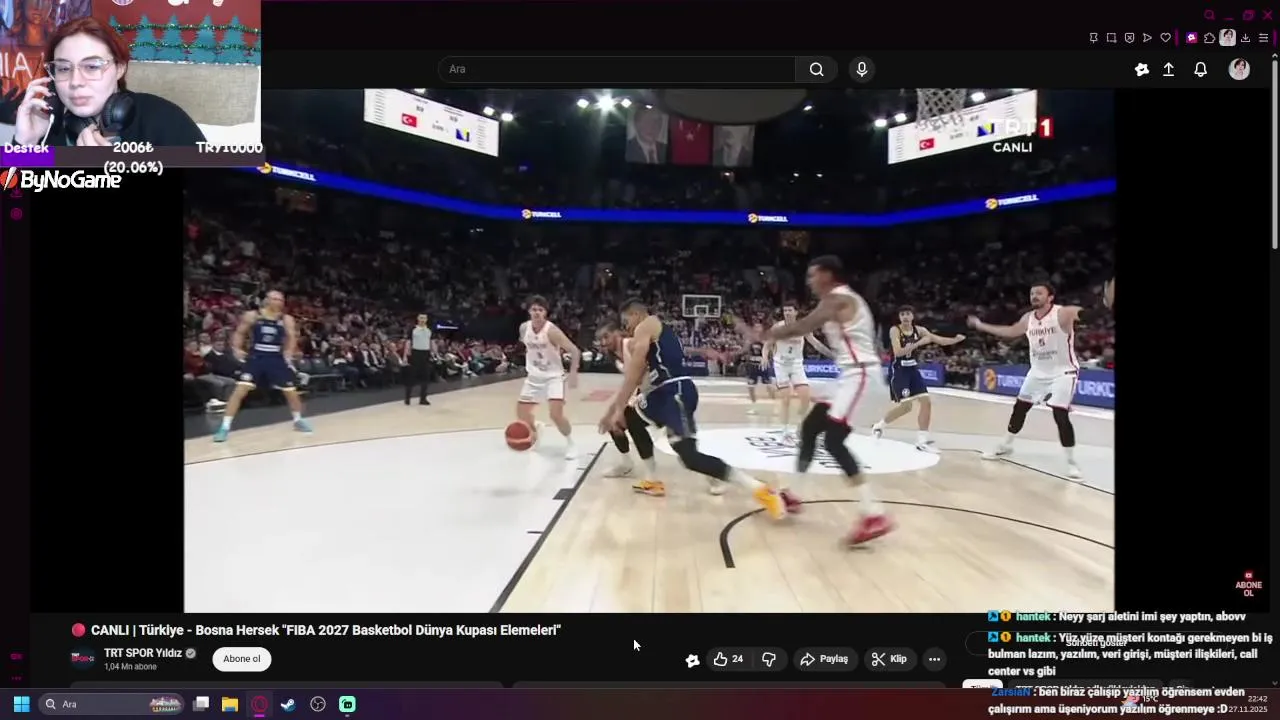
Task: Click the Paylaş share button
Action: 824,659
